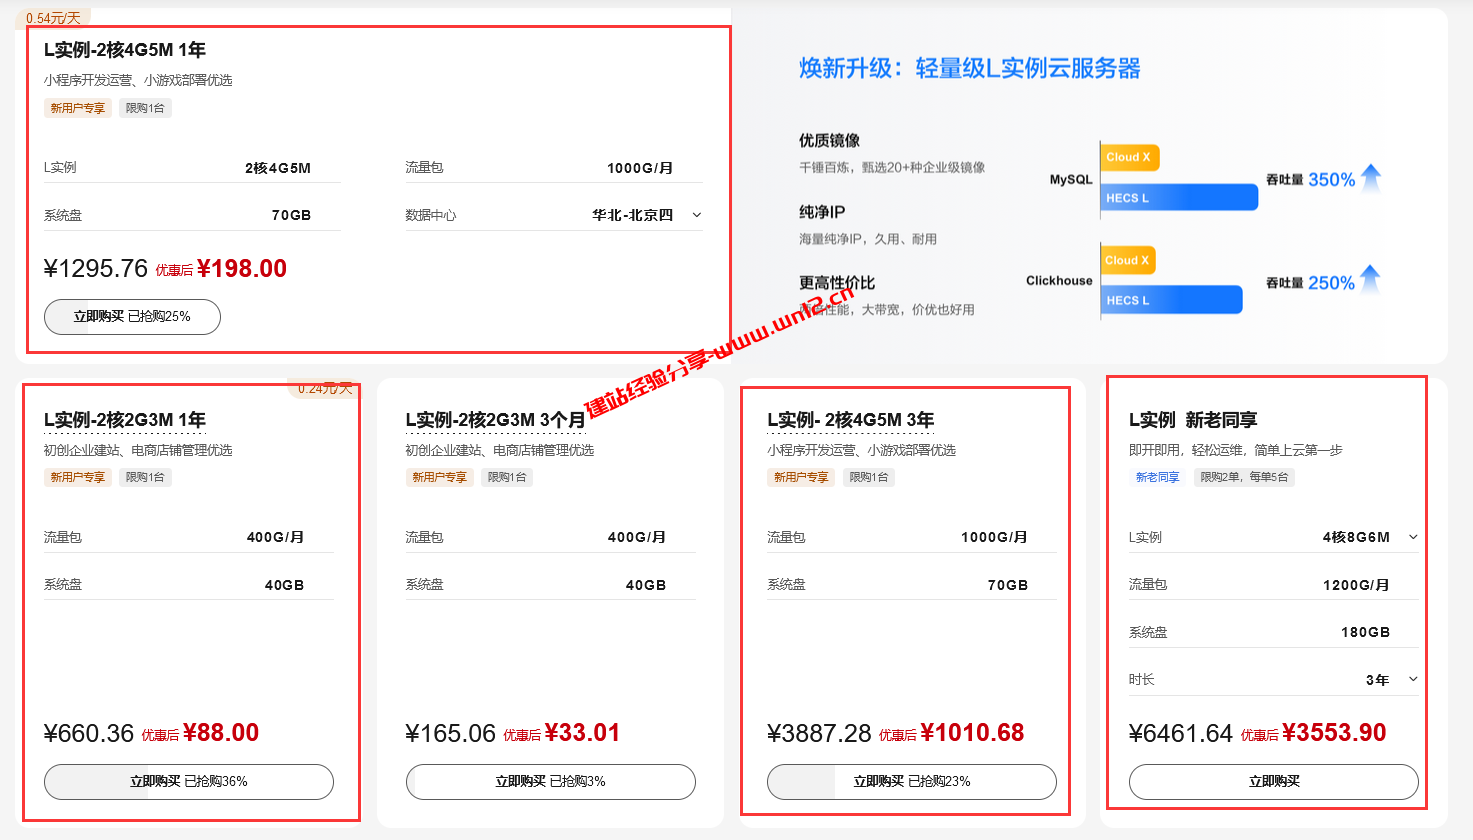Click the blue HECS L bar under Clickhouse
The image size is (1473, 840).
[1171, 299]
